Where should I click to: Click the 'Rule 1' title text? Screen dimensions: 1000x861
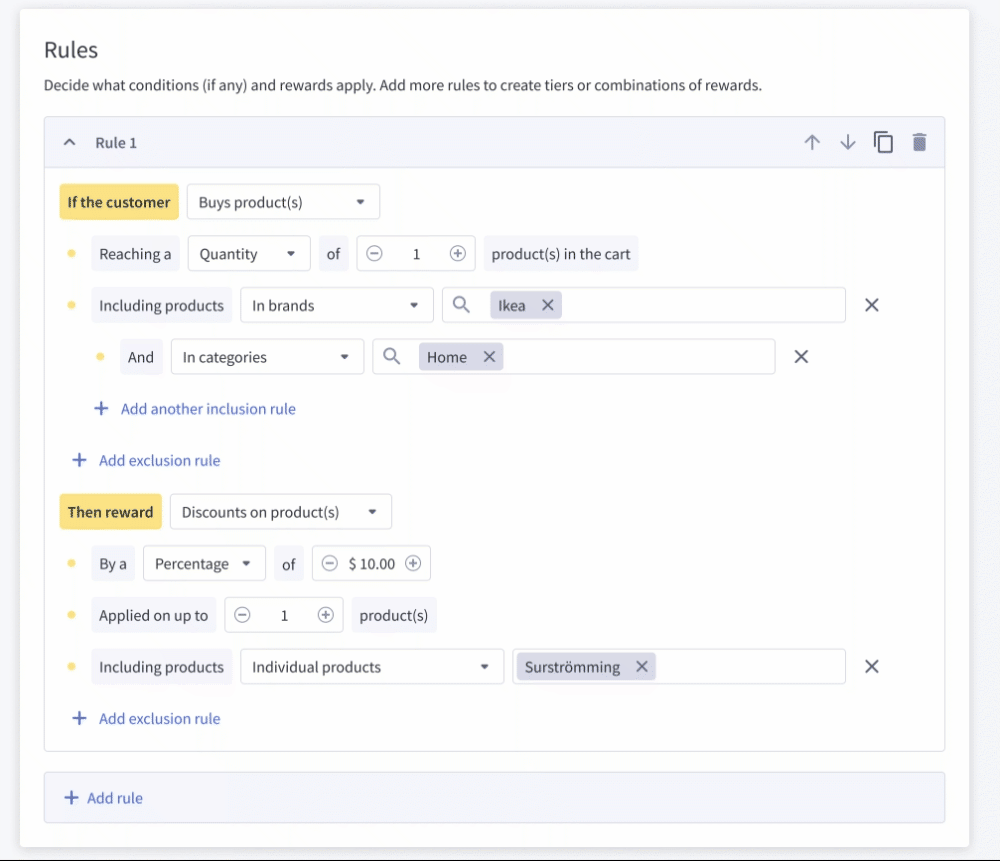point(116,143)
